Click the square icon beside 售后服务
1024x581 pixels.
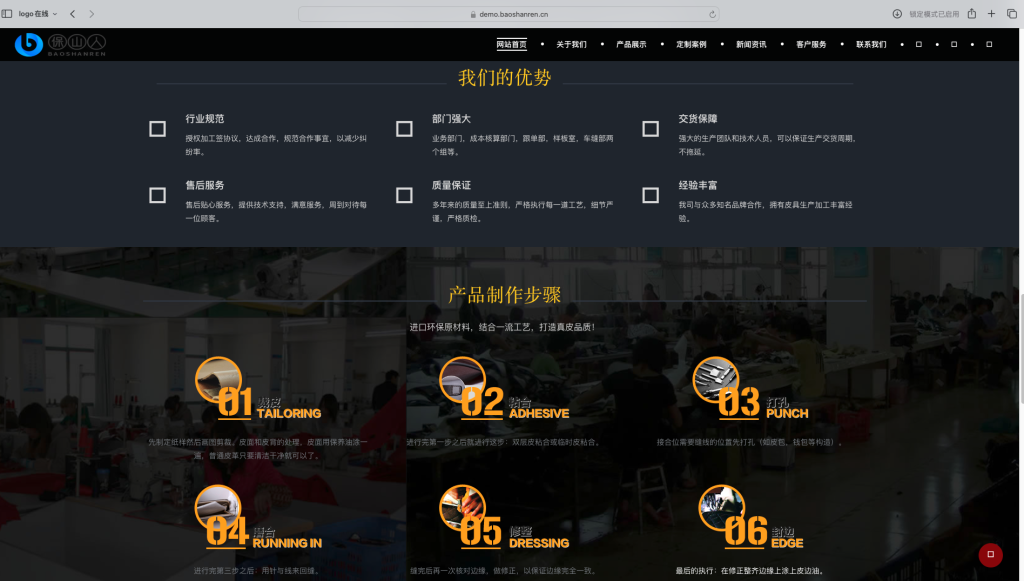157,195
